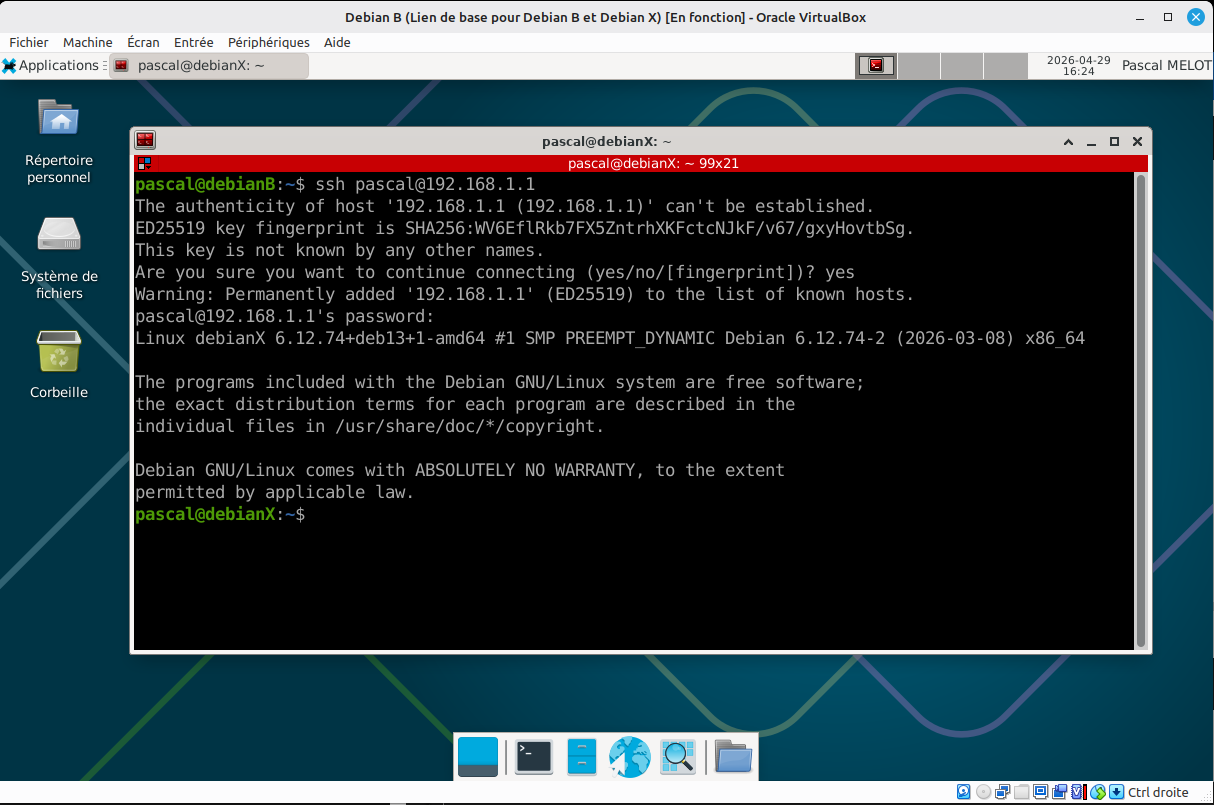This screenshot has height=805, width=1214.
Task: Click the keyboard capture arrow status icon
Action: pos(1117,792)
